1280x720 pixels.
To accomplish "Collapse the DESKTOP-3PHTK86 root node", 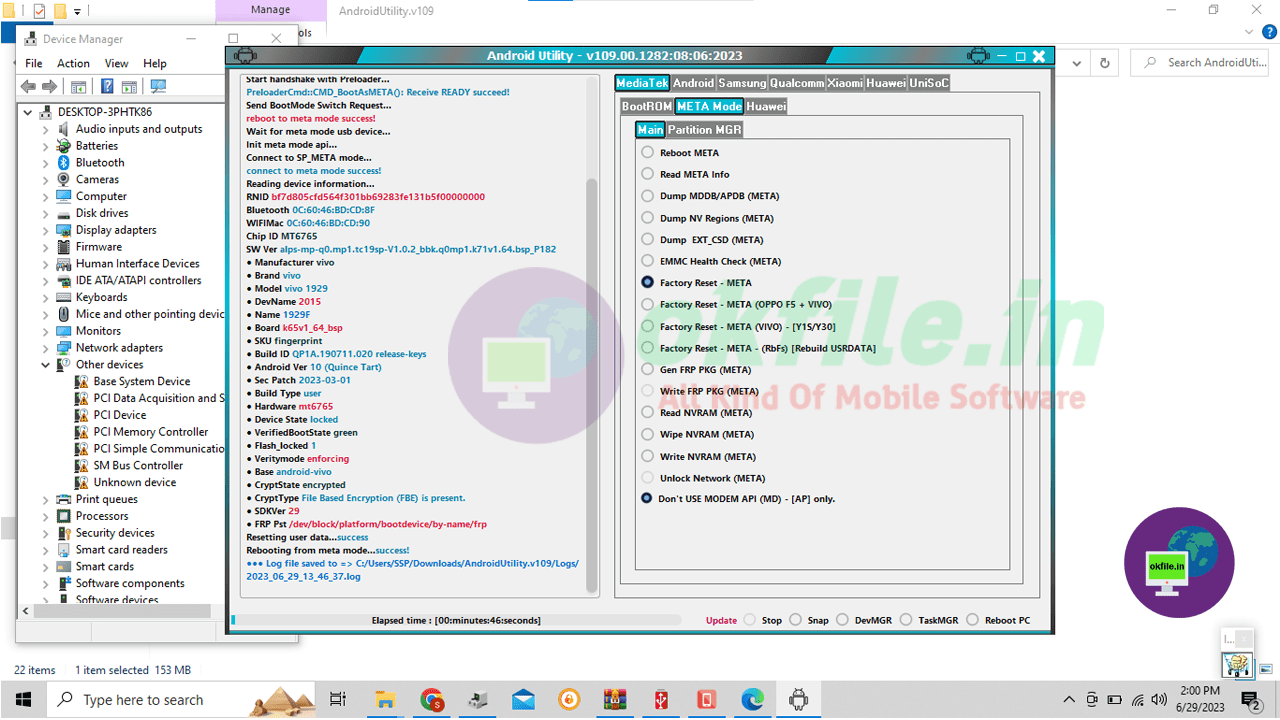I will point(28,112).
